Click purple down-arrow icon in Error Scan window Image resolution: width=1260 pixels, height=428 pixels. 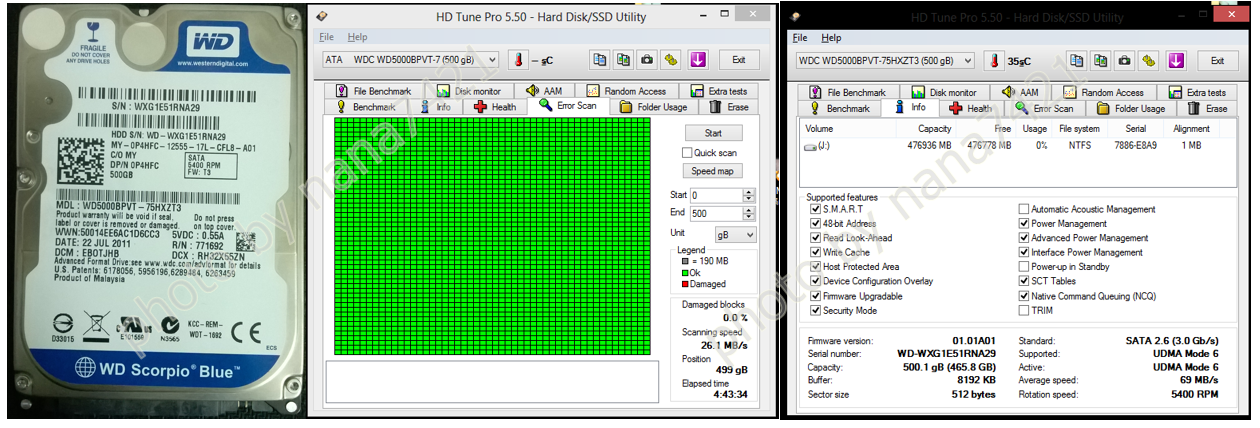click(x=697, y=60)
